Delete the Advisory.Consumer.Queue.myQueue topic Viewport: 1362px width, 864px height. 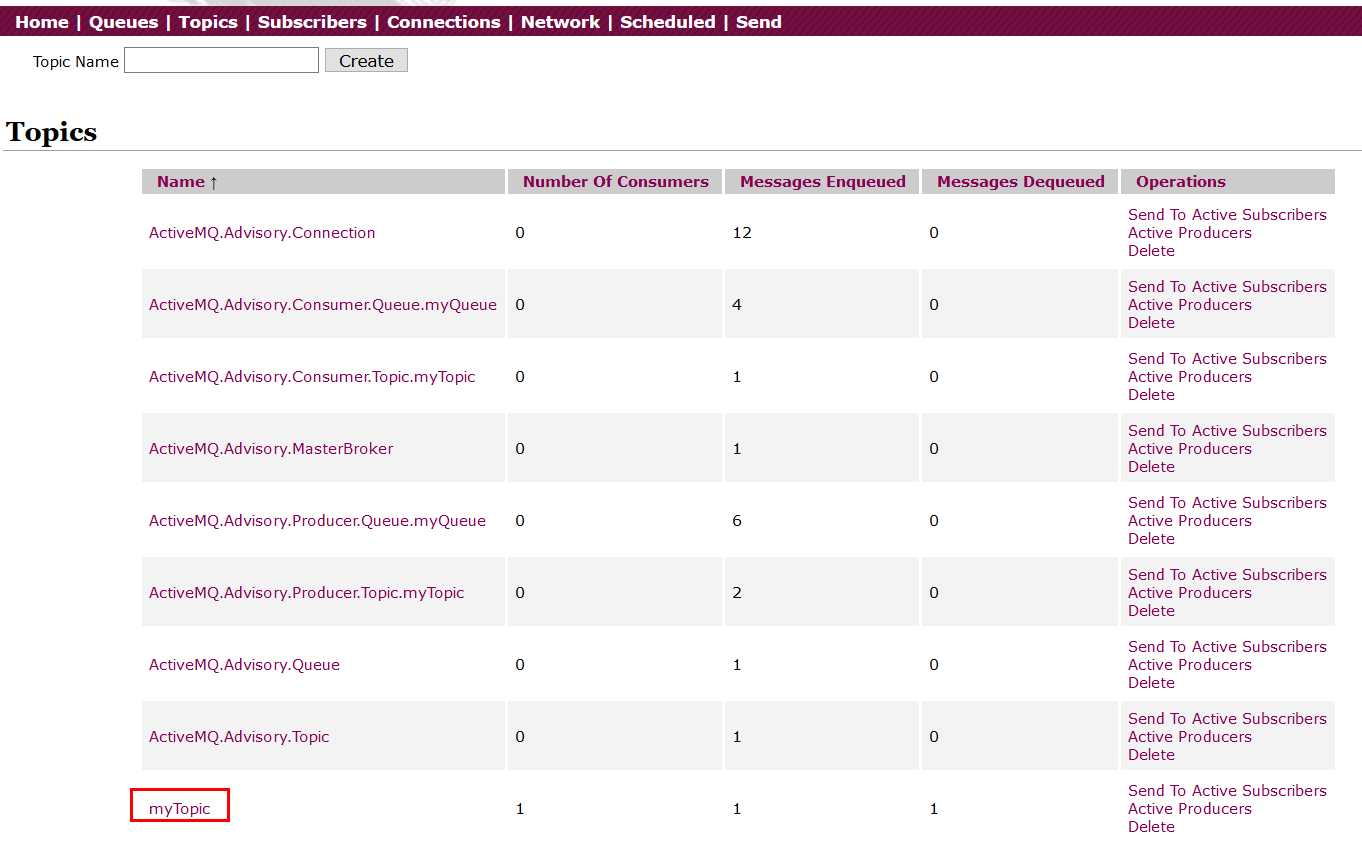(x=1151, y=323)
